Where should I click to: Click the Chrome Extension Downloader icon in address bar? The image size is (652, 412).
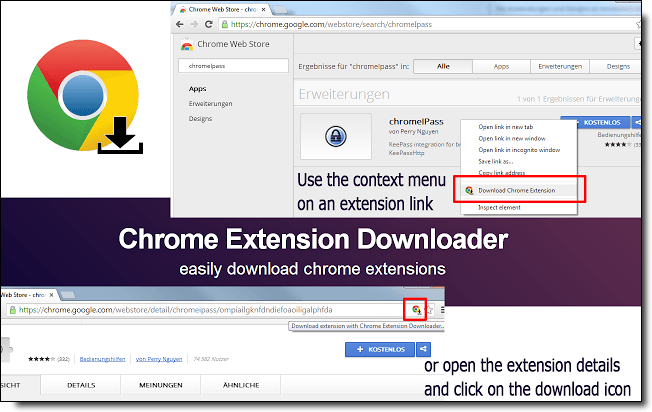point(415,310)
